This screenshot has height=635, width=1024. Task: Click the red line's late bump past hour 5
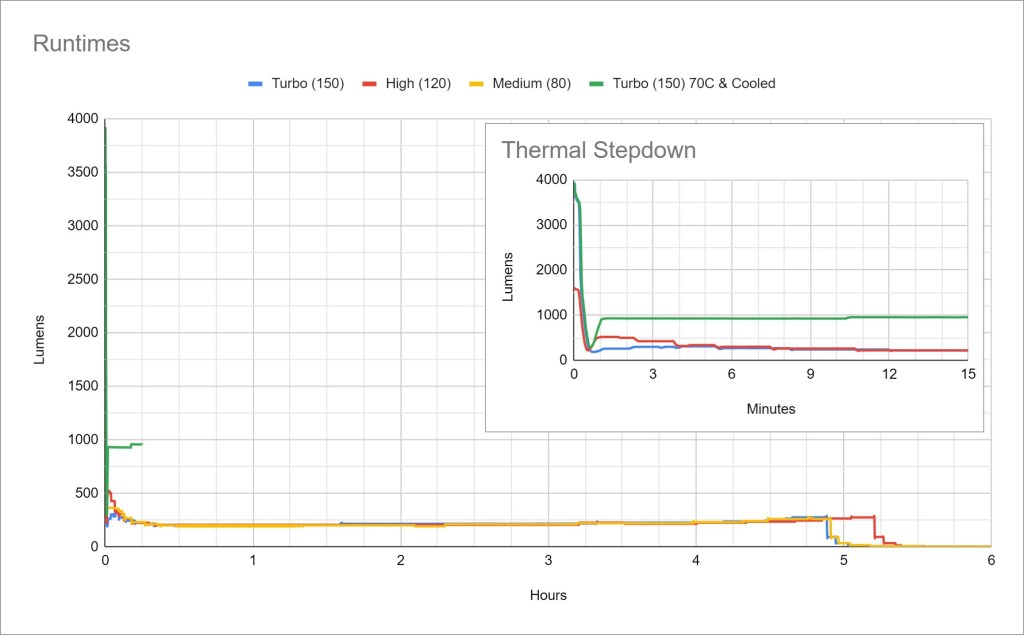tap(860, 517)
